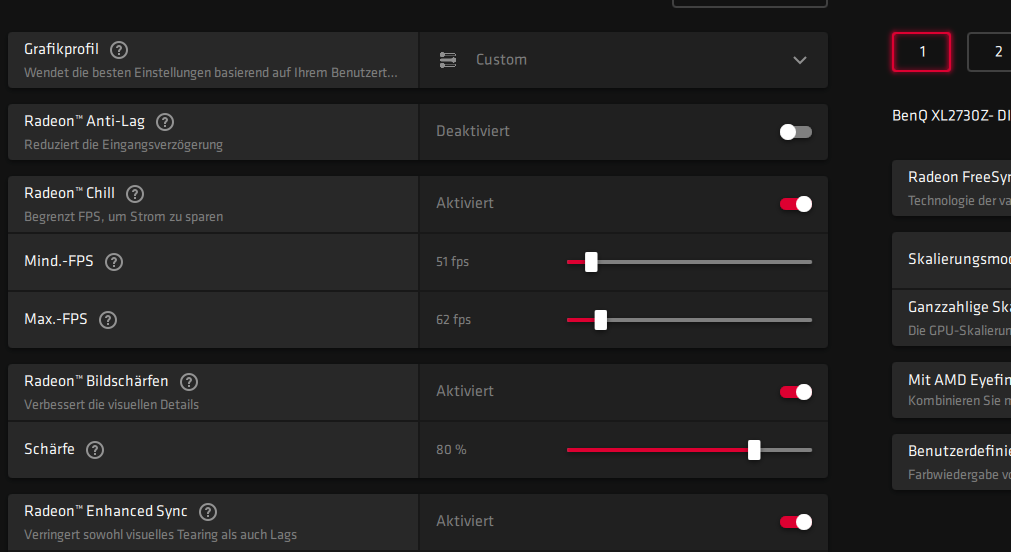This screenshot has height=552, width=1011.
Task: Select display tab 1
Action: click(x=922, y=52)
